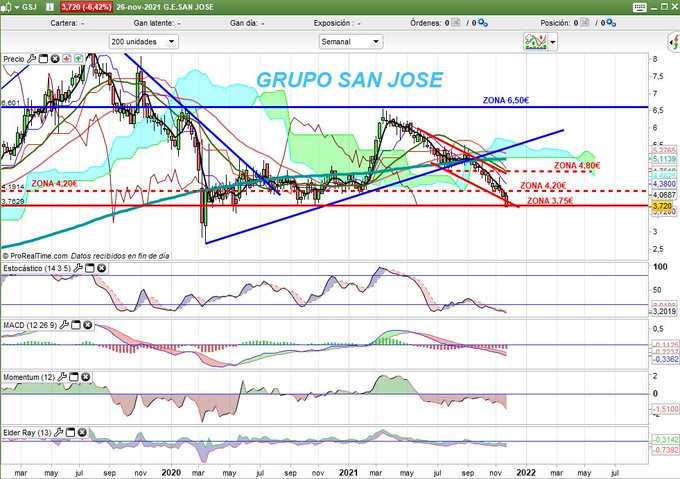
Task: Click the Estocástico (14 3 5) label
Action: tap(37, 268)
